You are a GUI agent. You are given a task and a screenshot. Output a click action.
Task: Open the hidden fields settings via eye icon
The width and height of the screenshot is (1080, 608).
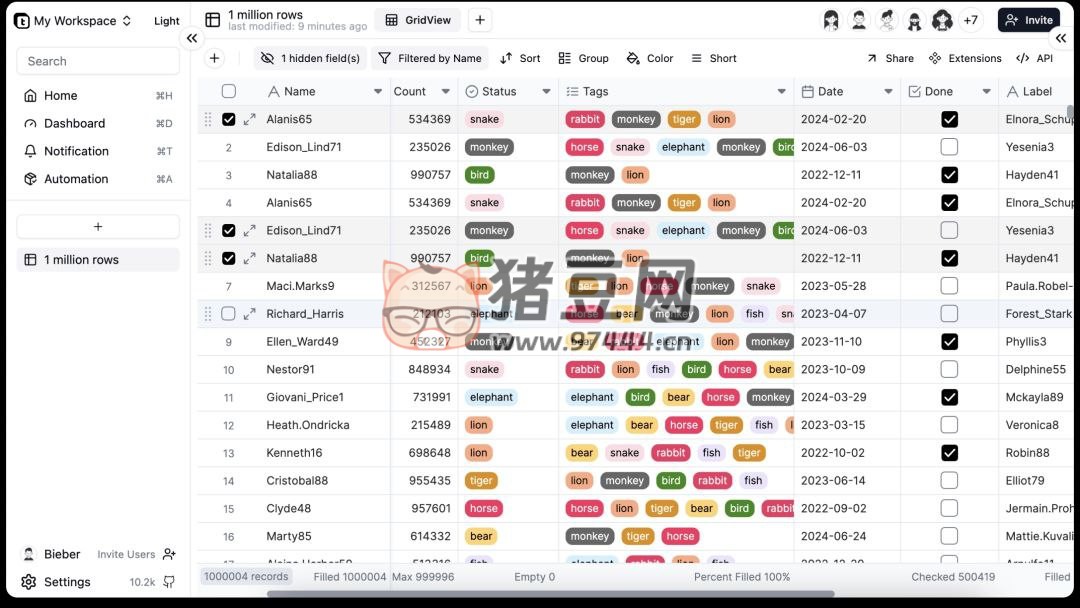pyautogui.click(x=266, y=58)
